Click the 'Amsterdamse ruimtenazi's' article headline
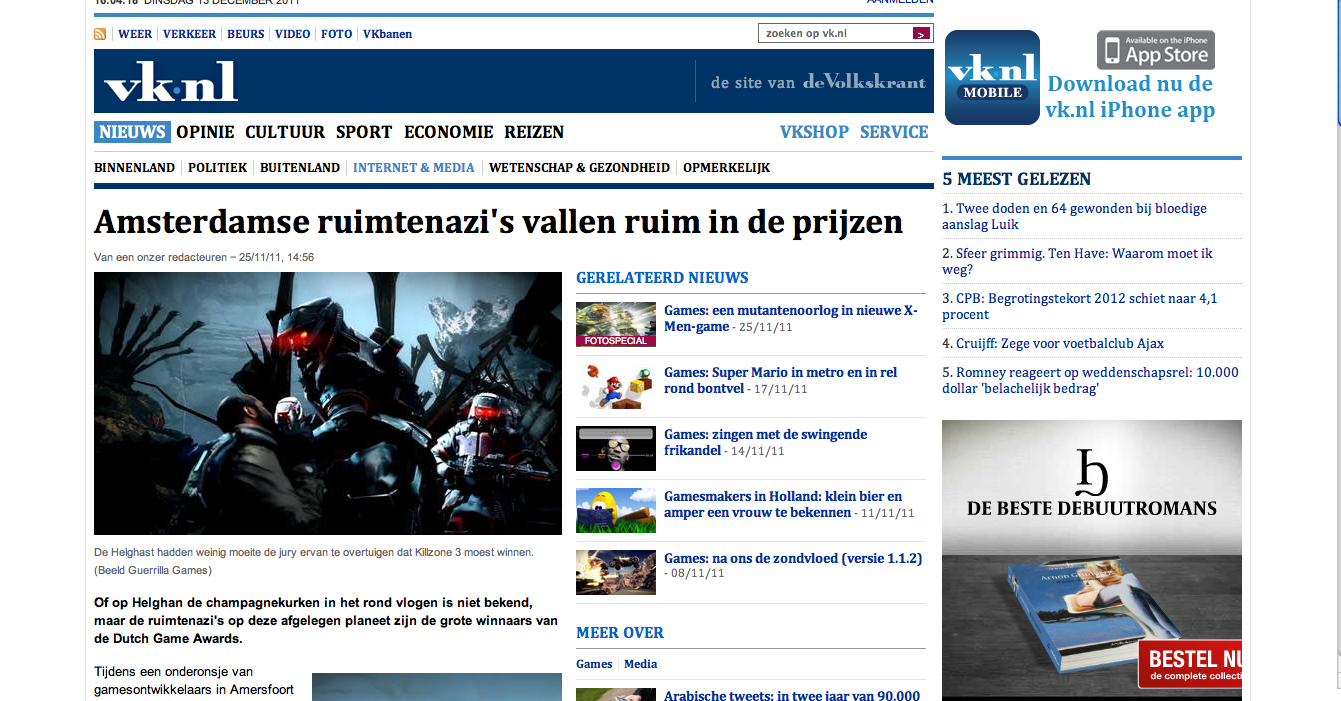The image size is (1341, 701). (x=498, y=221)
